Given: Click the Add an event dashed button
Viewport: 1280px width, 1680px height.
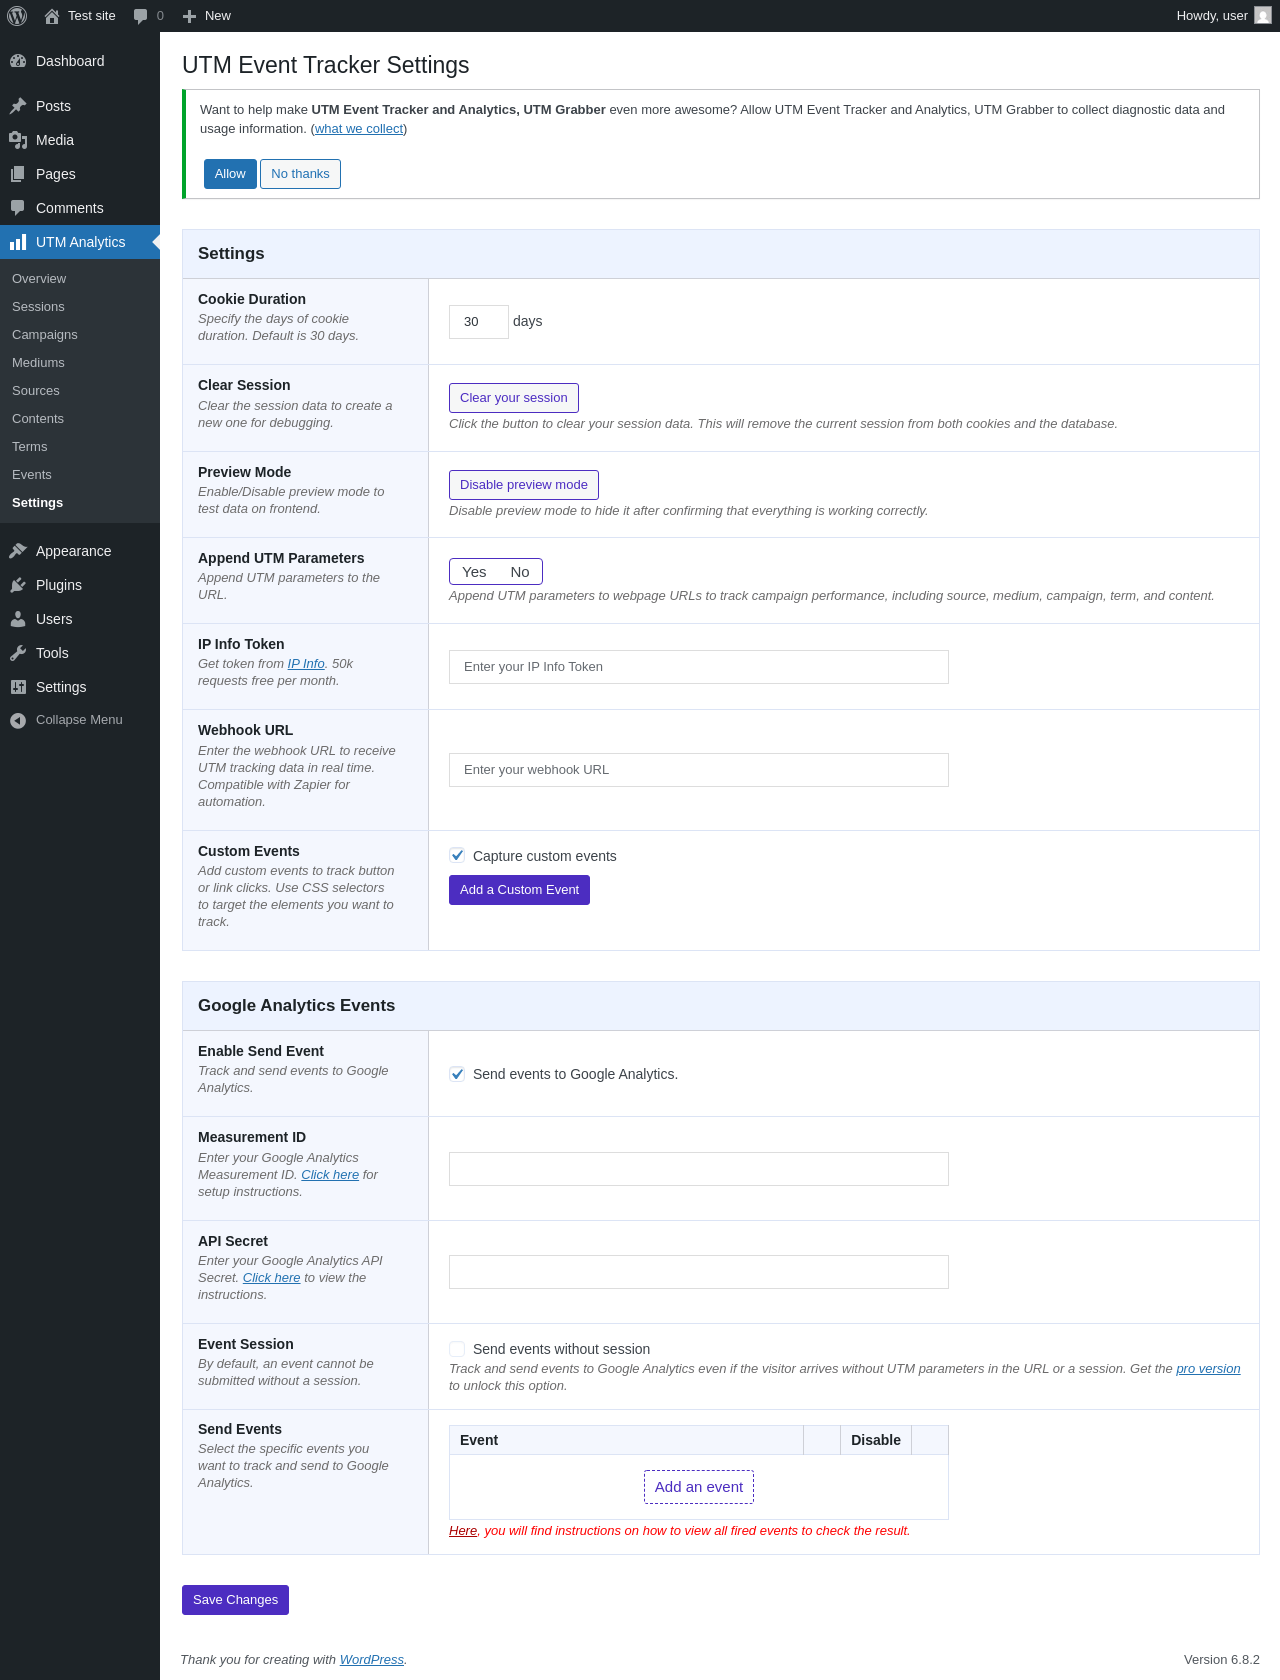Looking at the screenshot, I should tap(699, 1487).
